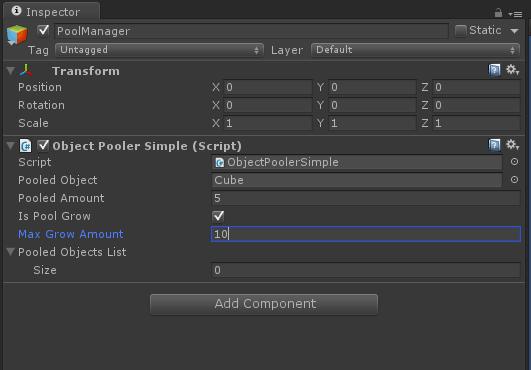
Task: Click Scale Z field
Action: click(476, 123)
